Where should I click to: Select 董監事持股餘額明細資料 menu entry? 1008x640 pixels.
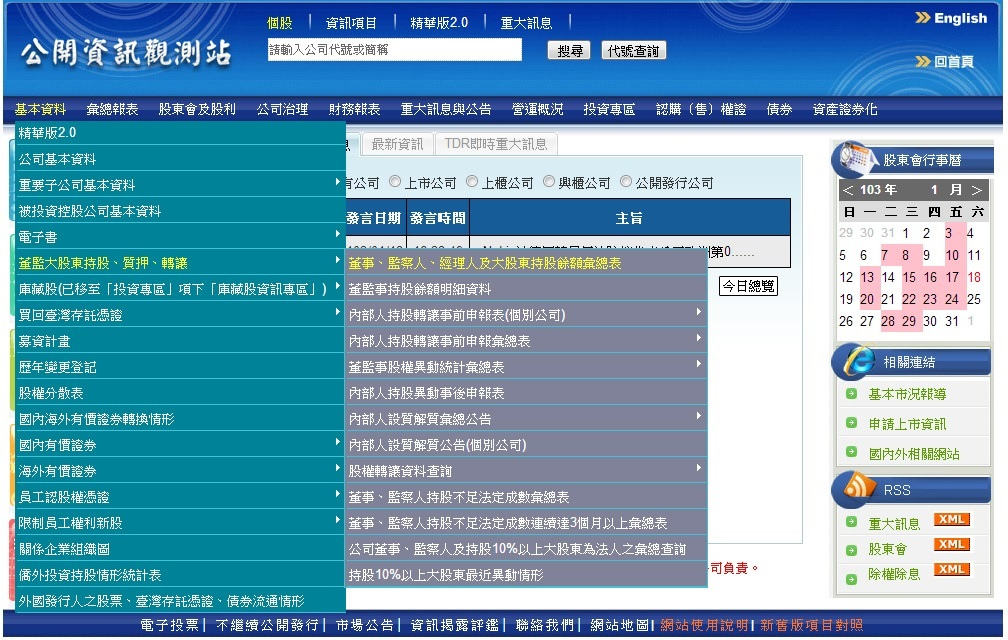pos(420,289)
